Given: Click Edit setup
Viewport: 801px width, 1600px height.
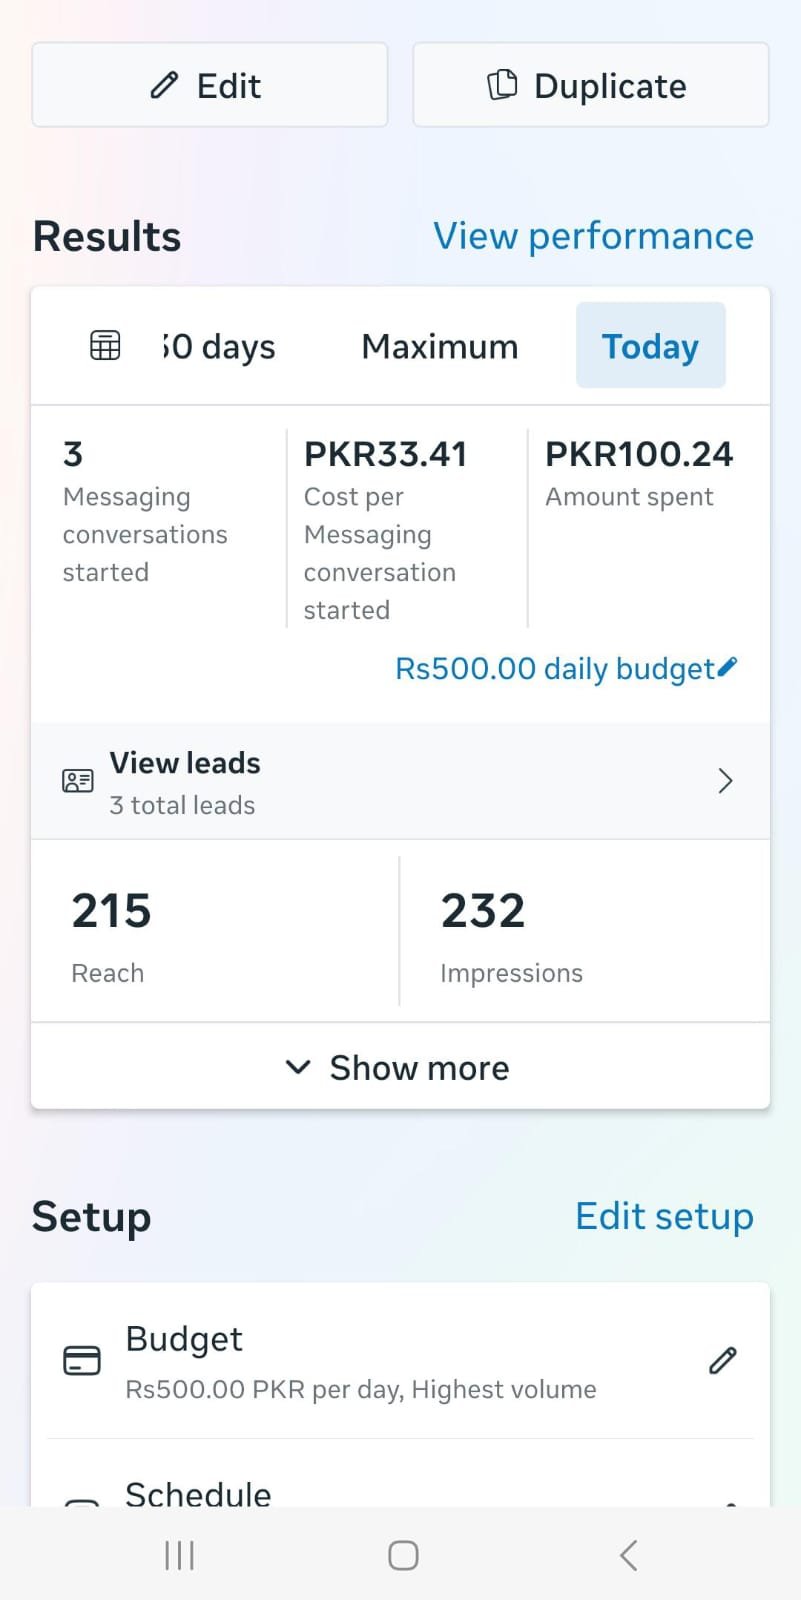Looking at the screenshot, I should (x=664, y=1216).
